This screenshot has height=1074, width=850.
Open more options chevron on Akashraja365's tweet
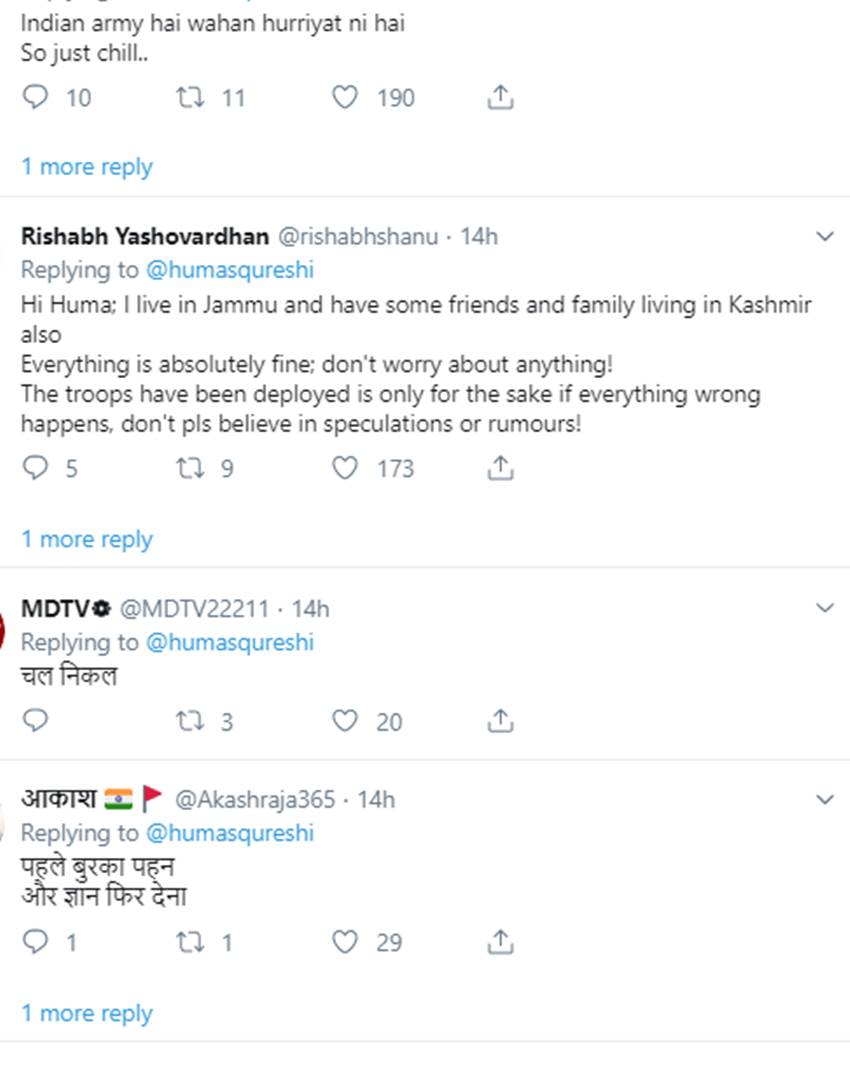(825, 799)
